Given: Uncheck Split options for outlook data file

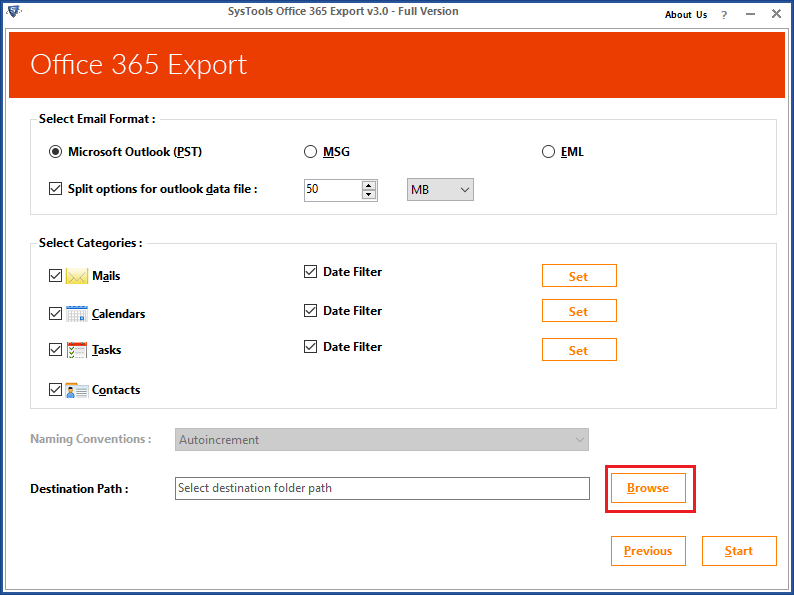Looking at the screenshot, I should click(x=55, y=189).
